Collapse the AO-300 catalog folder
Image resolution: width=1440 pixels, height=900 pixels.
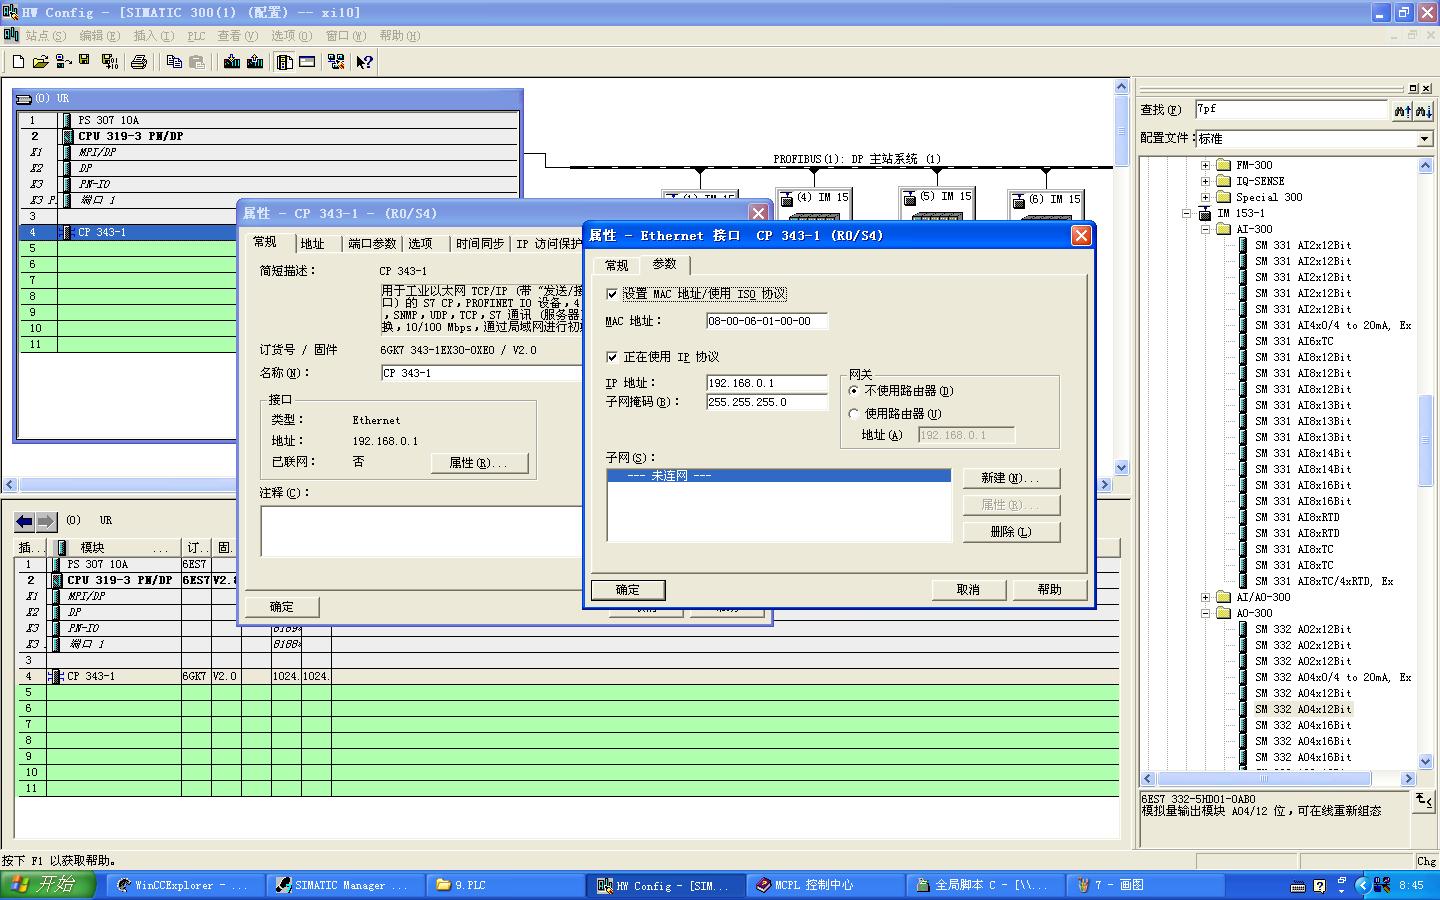point(1205,614)
